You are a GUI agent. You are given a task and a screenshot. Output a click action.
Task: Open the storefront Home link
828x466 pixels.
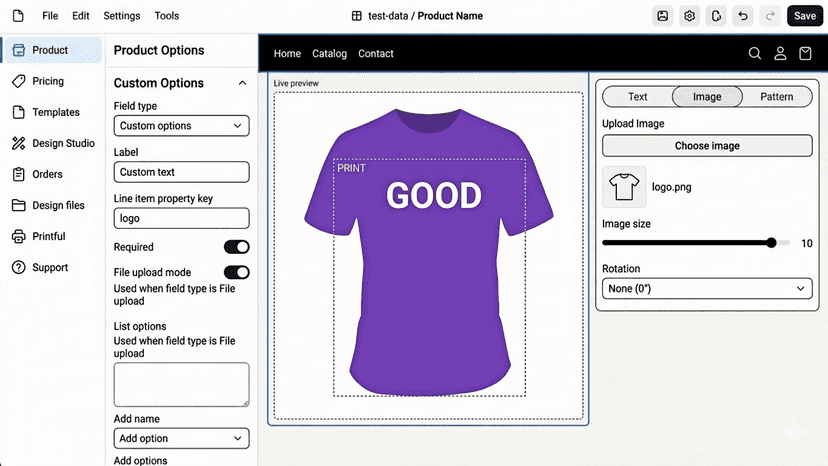click(x=287, y=53)
